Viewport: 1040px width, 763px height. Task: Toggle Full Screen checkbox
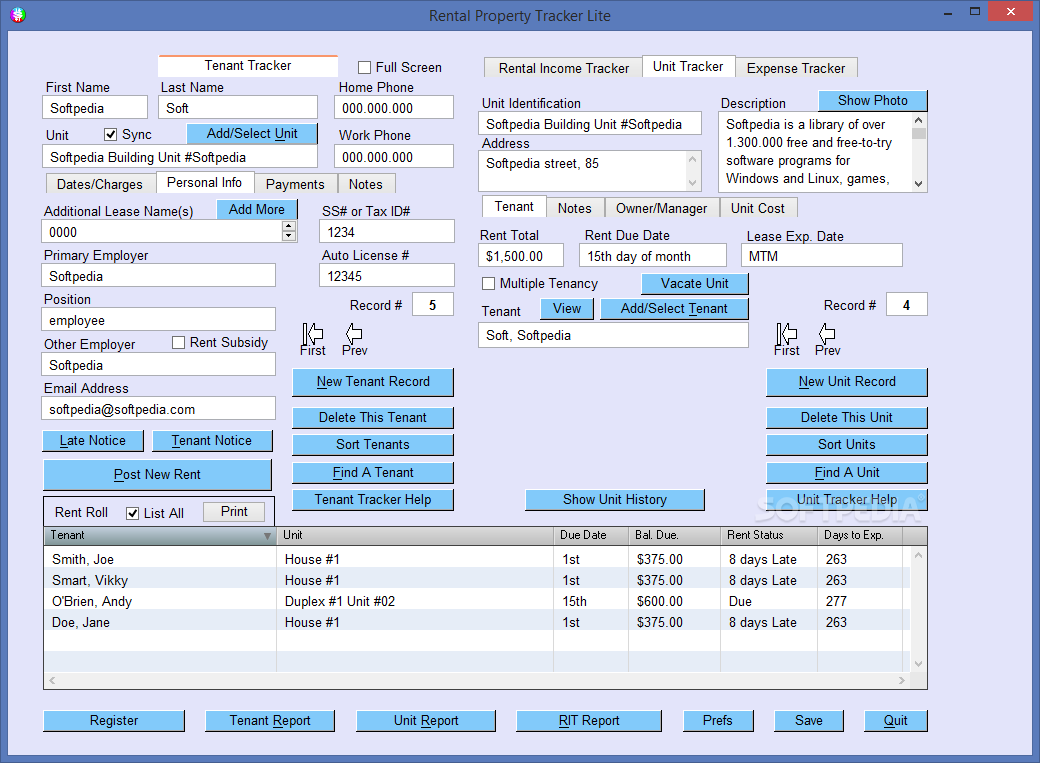pos(364,68)
